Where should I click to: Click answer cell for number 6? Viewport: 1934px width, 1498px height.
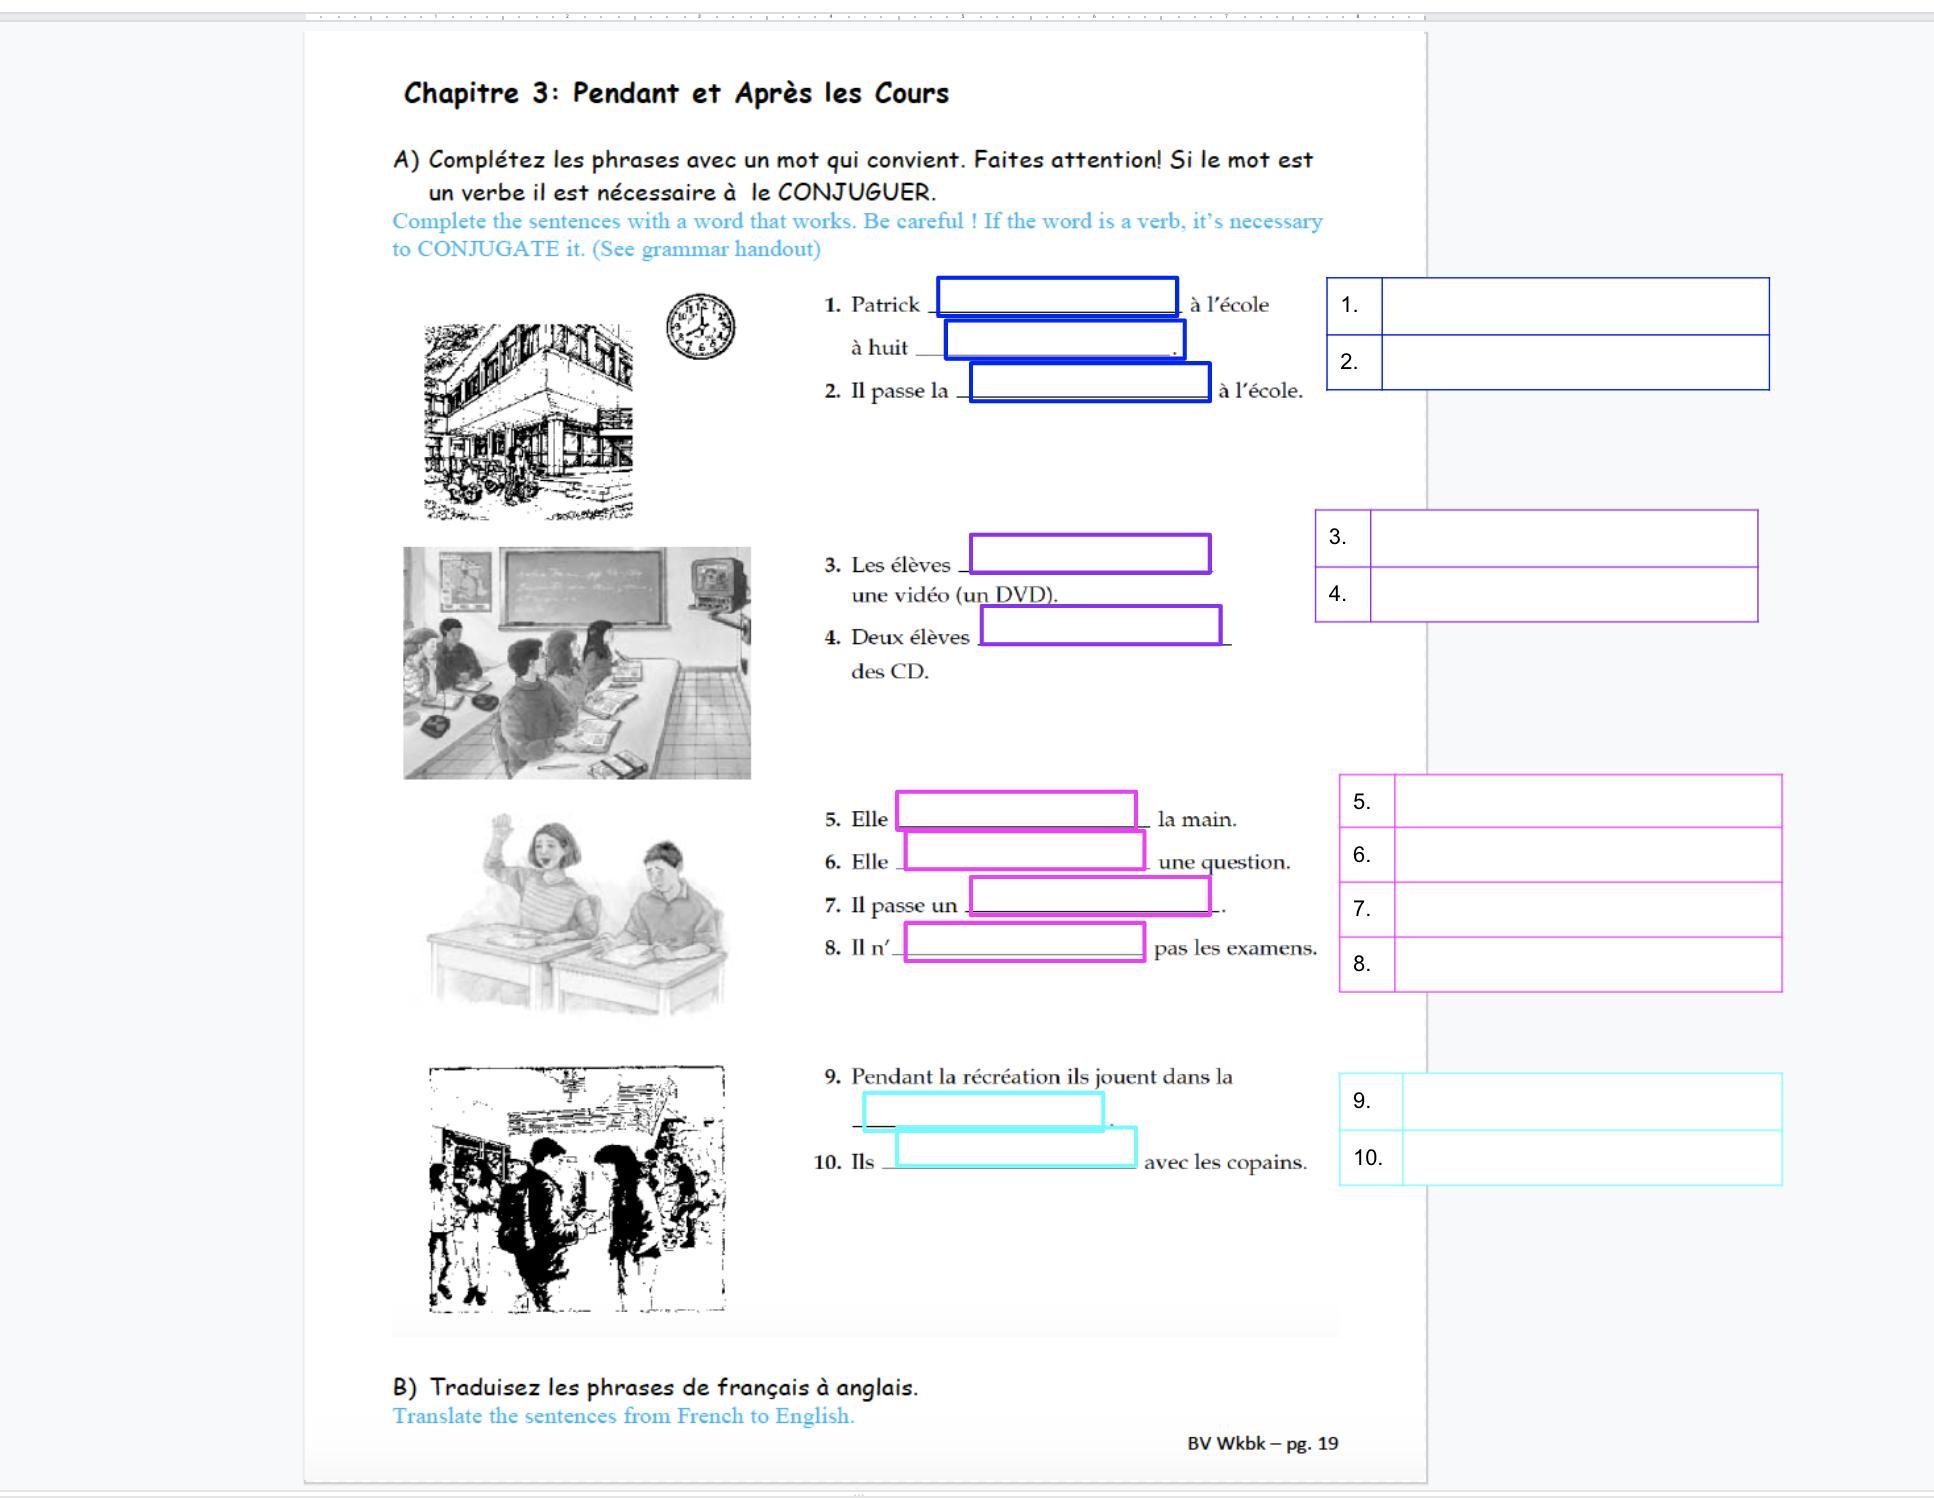click(x=1588, y=855)
